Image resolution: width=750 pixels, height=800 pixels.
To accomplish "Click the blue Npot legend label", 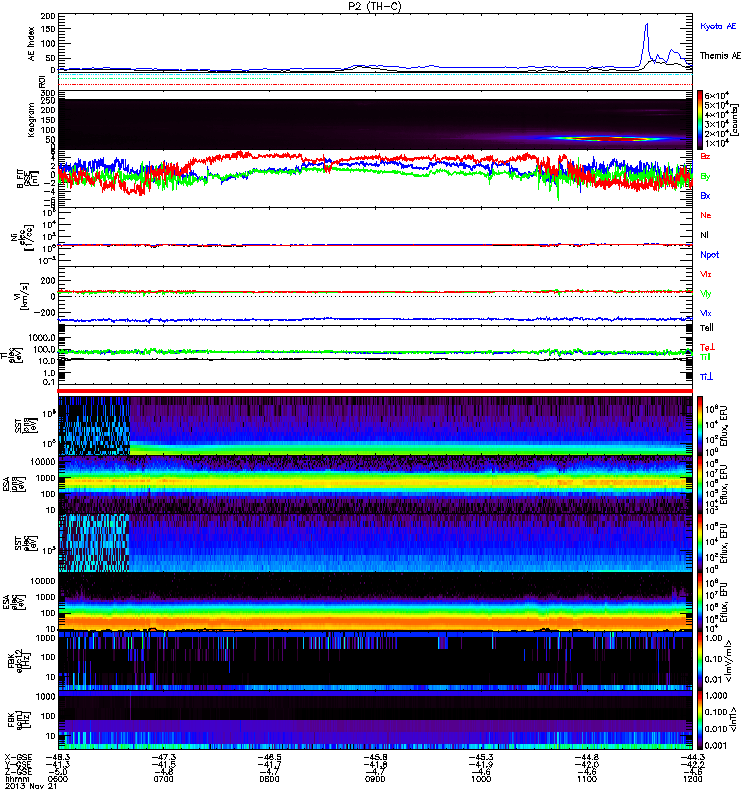I will coord(709,254).
